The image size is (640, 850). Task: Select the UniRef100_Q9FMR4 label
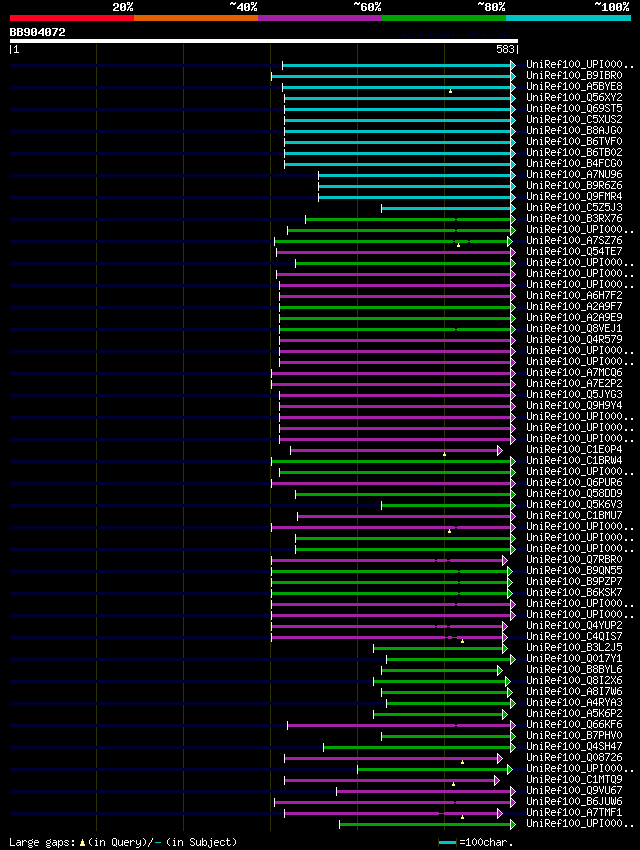[574, 196]
